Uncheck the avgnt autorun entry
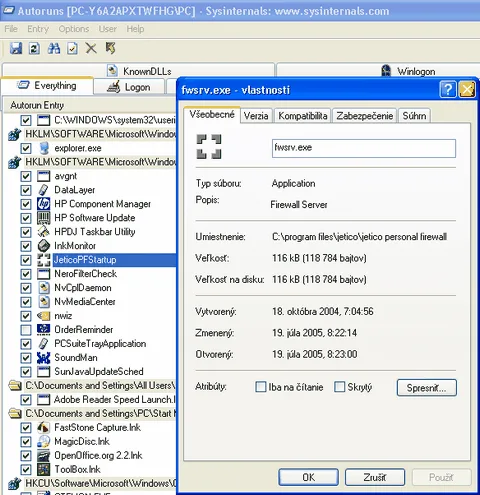The width and height of the screenshot is (480, 495). 26,176
